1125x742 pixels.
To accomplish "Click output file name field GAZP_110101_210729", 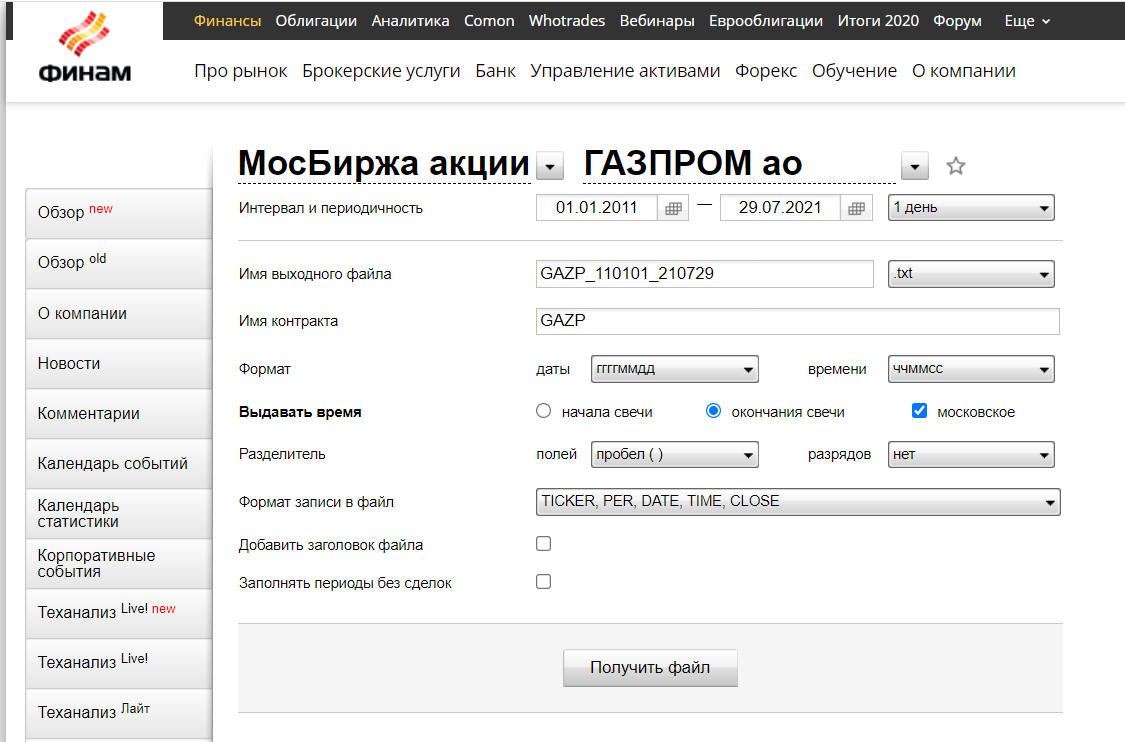I will (705, 273).
